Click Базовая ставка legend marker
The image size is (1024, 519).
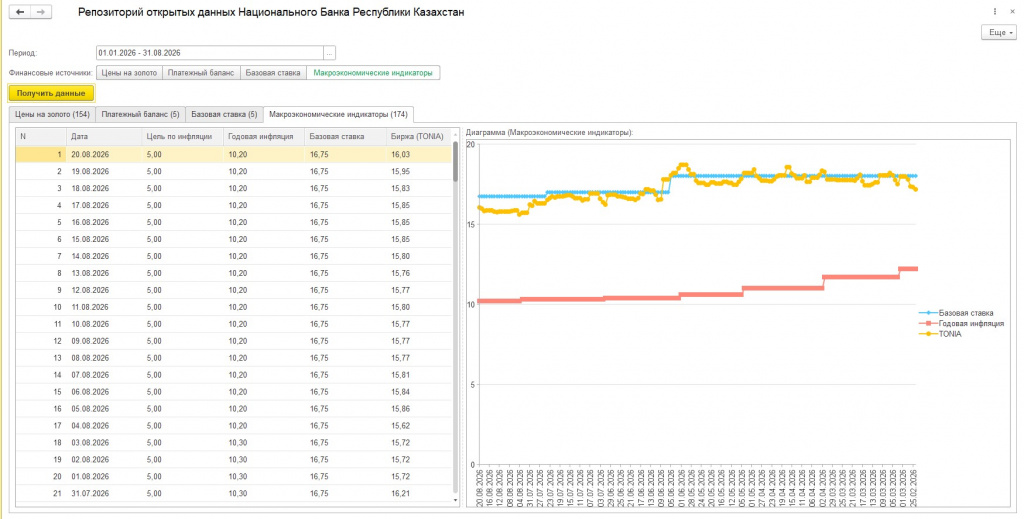coord(927,313)
